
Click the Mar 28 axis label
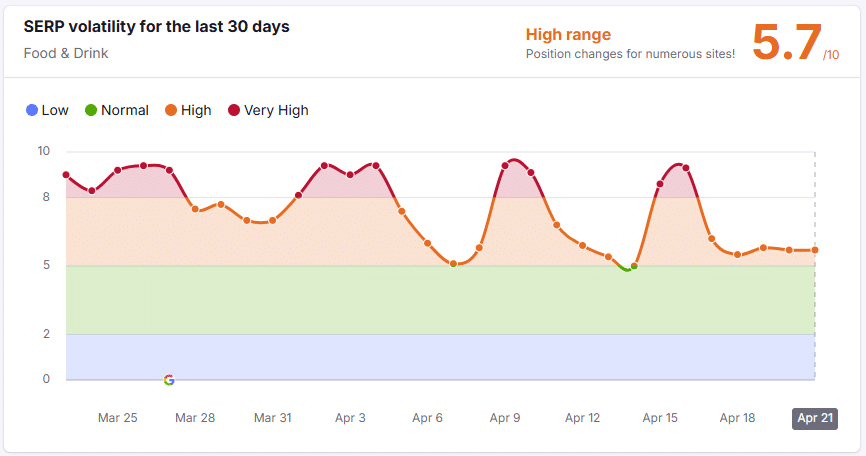(195, 418)
